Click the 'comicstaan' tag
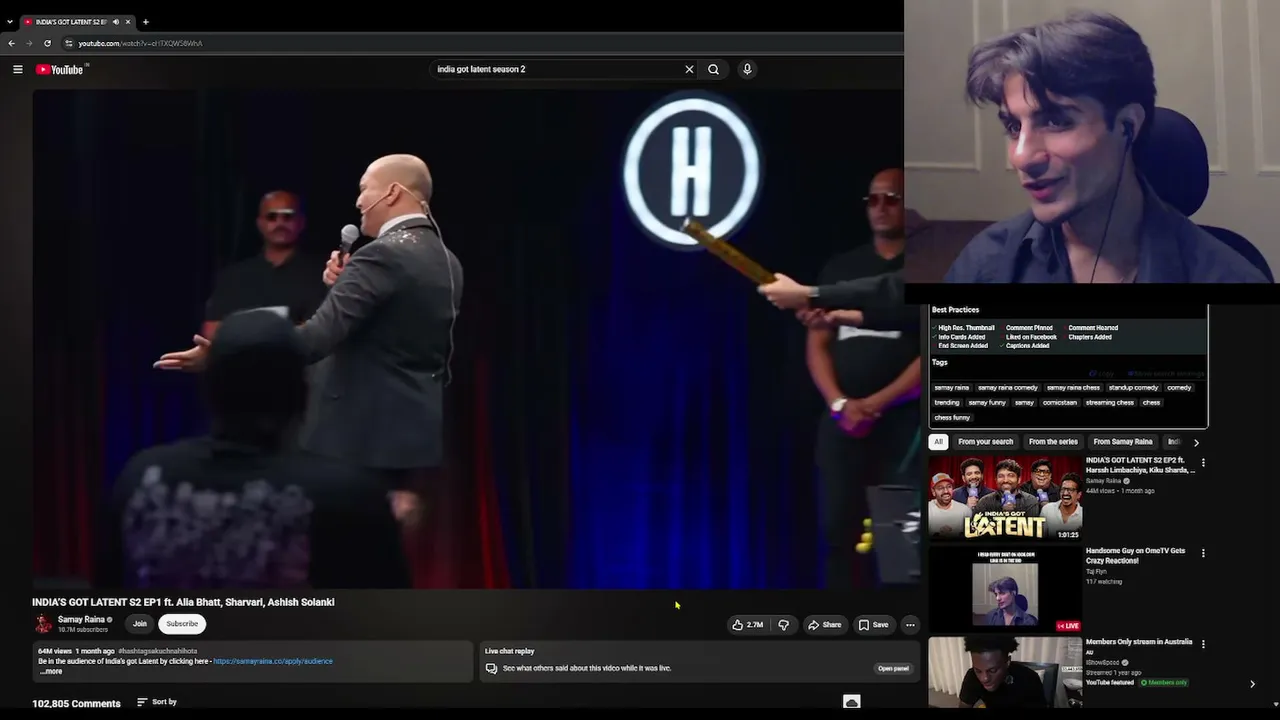The width and height of the screenshot is (1280, 720). pyautogui.click(x=1060, y=403)
